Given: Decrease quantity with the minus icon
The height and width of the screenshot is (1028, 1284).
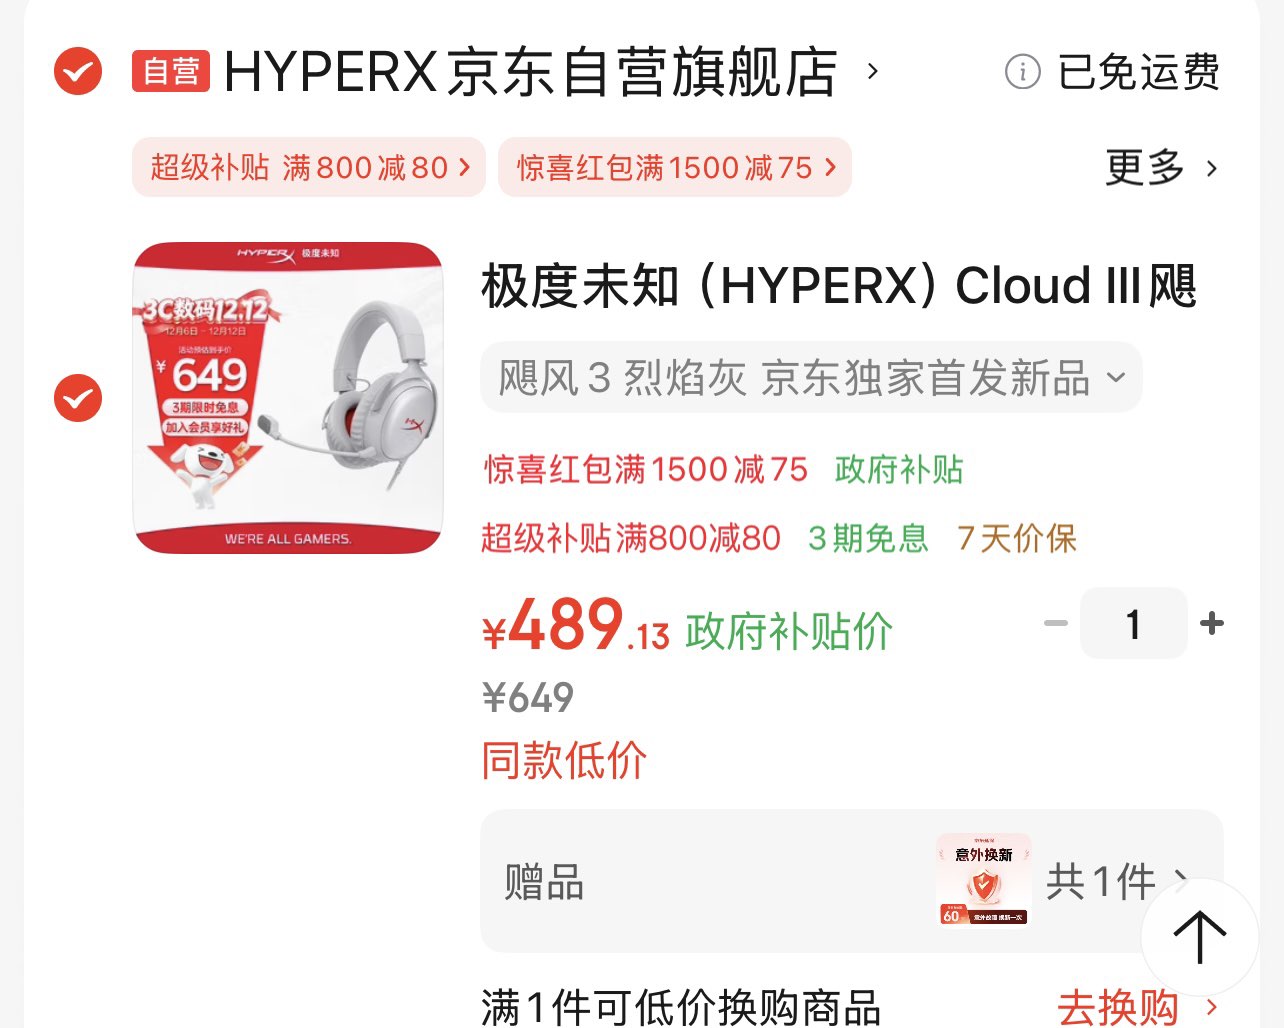Looking at the screenshot, I should [x=1056, y=623].
